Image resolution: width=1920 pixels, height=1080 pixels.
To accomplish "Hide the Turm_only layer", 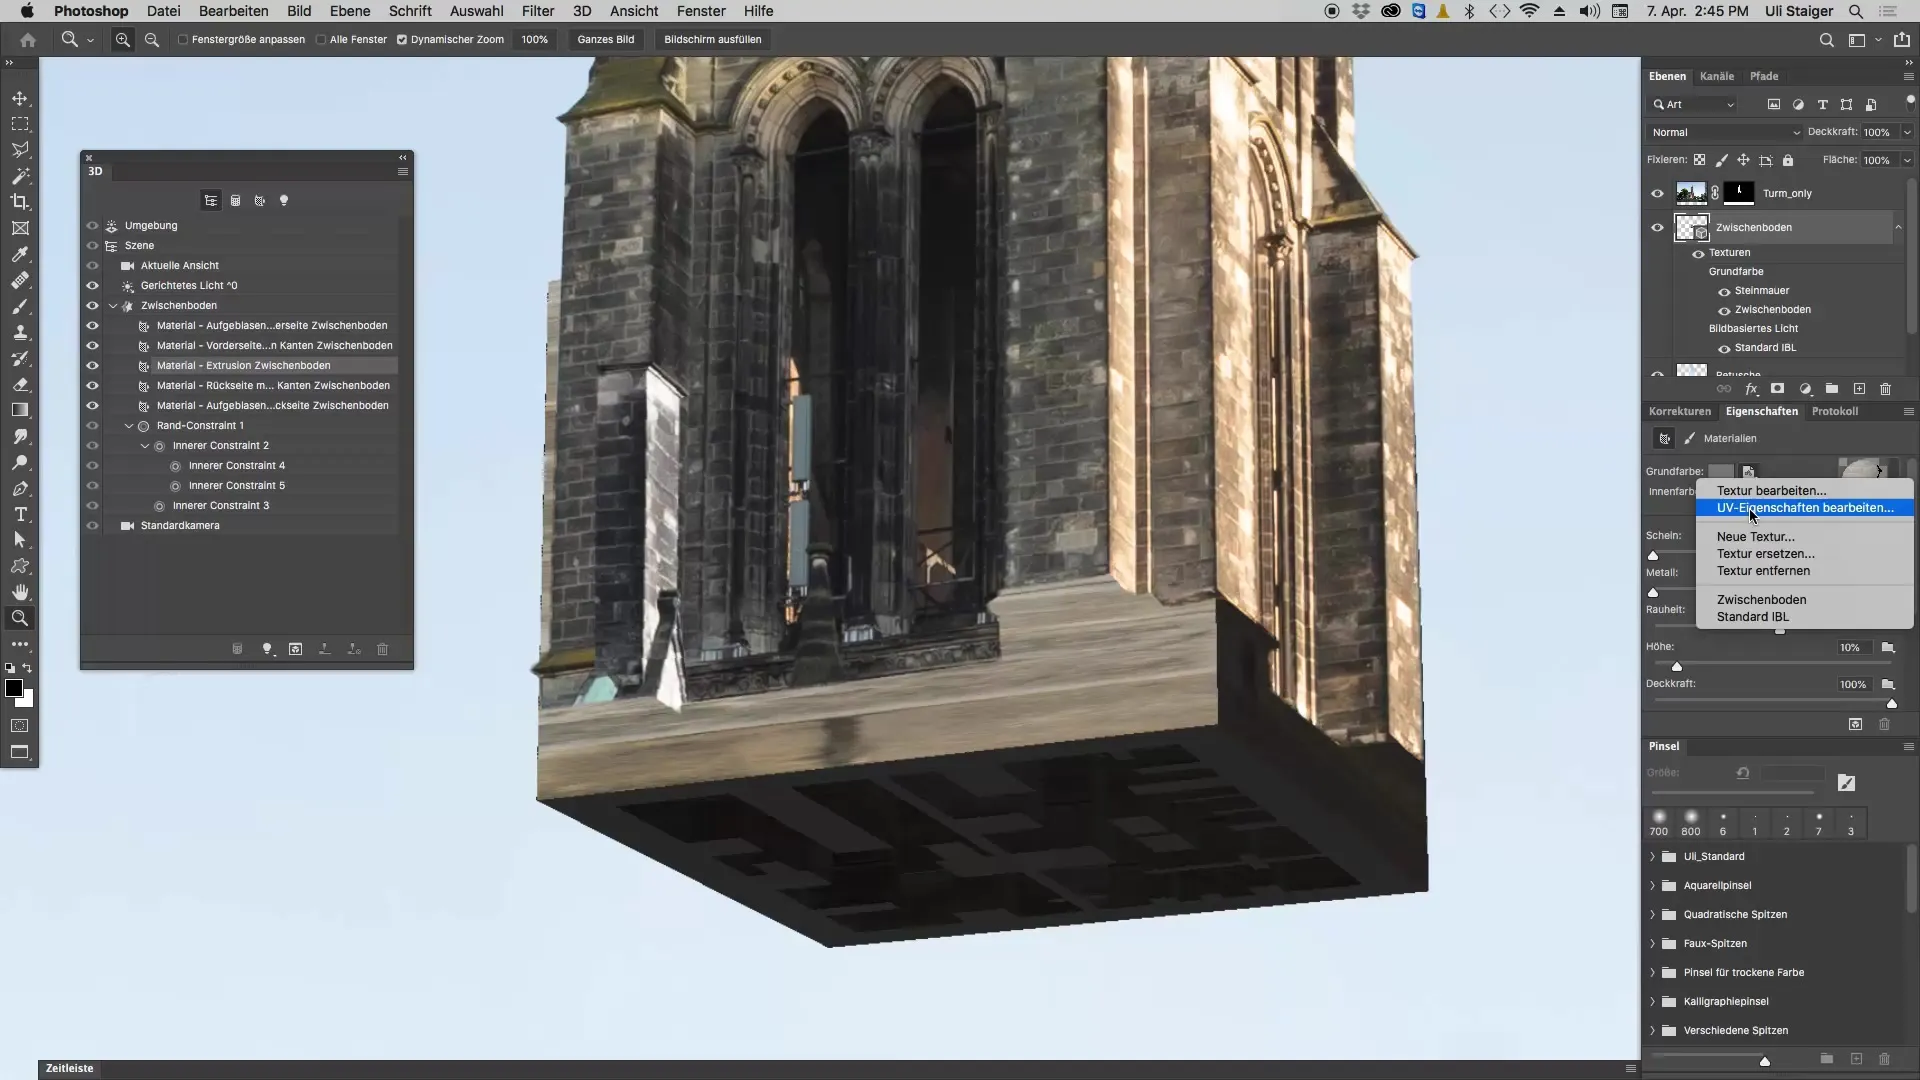I will click(1657, 194).
